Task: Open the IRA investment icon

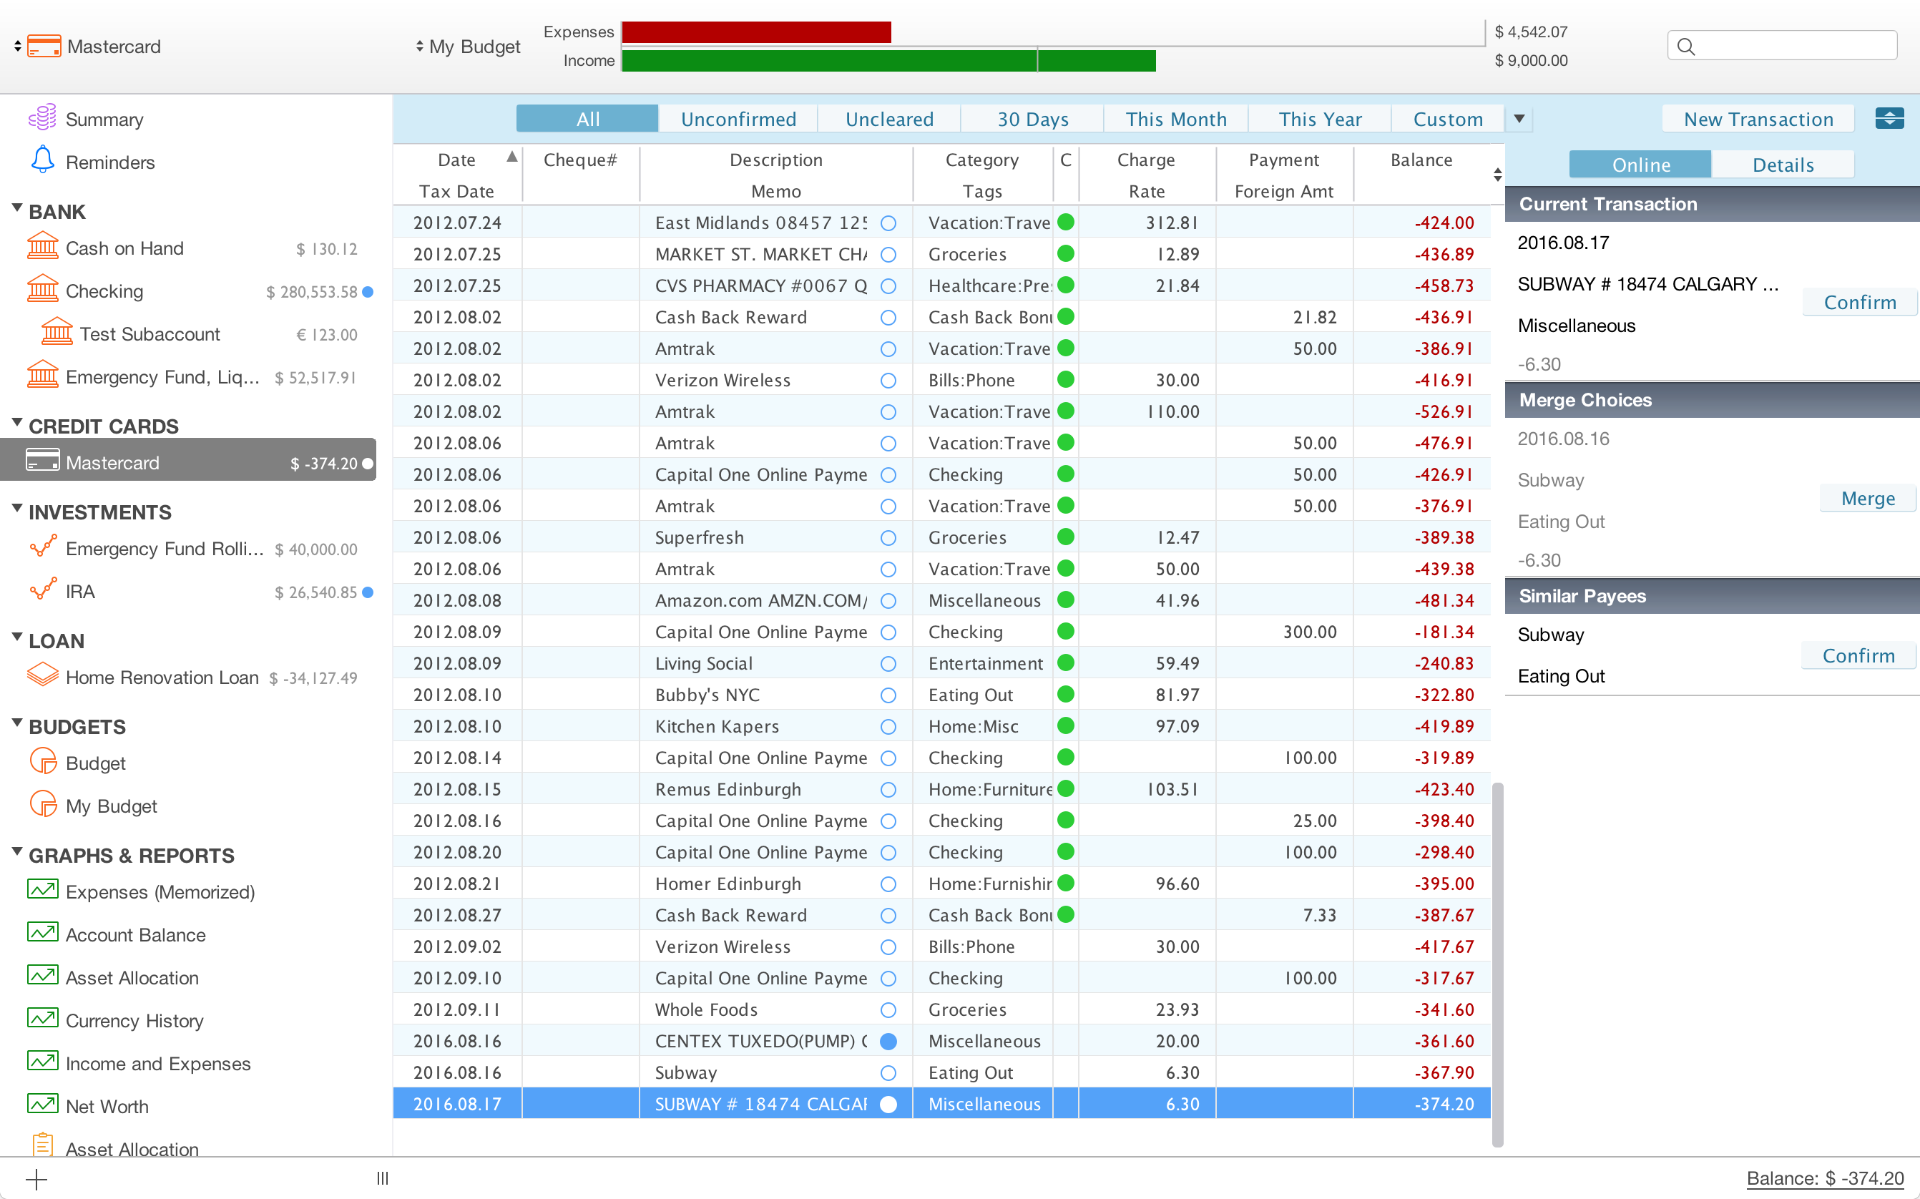Action: pos(42,590)
